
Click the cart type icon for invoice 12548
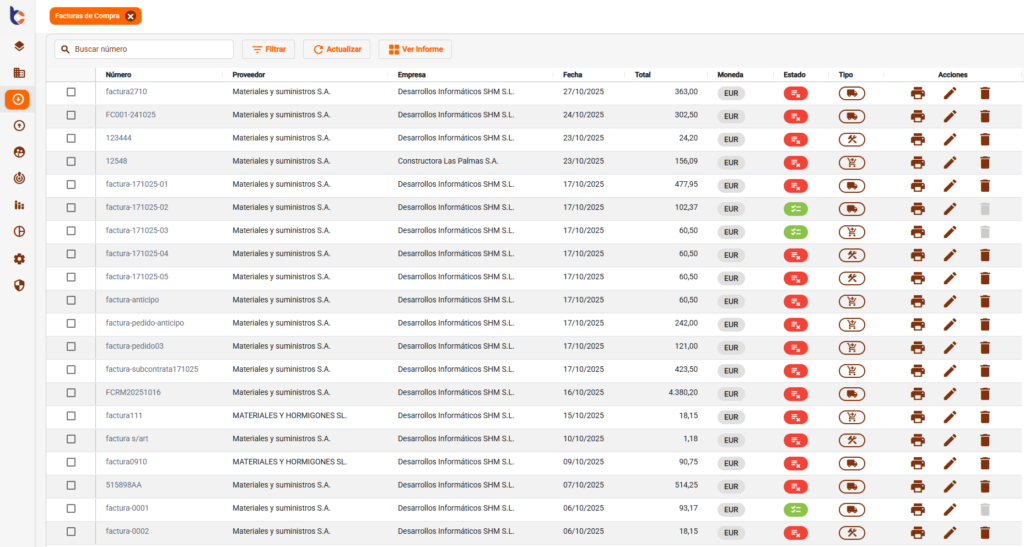pos(851,162)
